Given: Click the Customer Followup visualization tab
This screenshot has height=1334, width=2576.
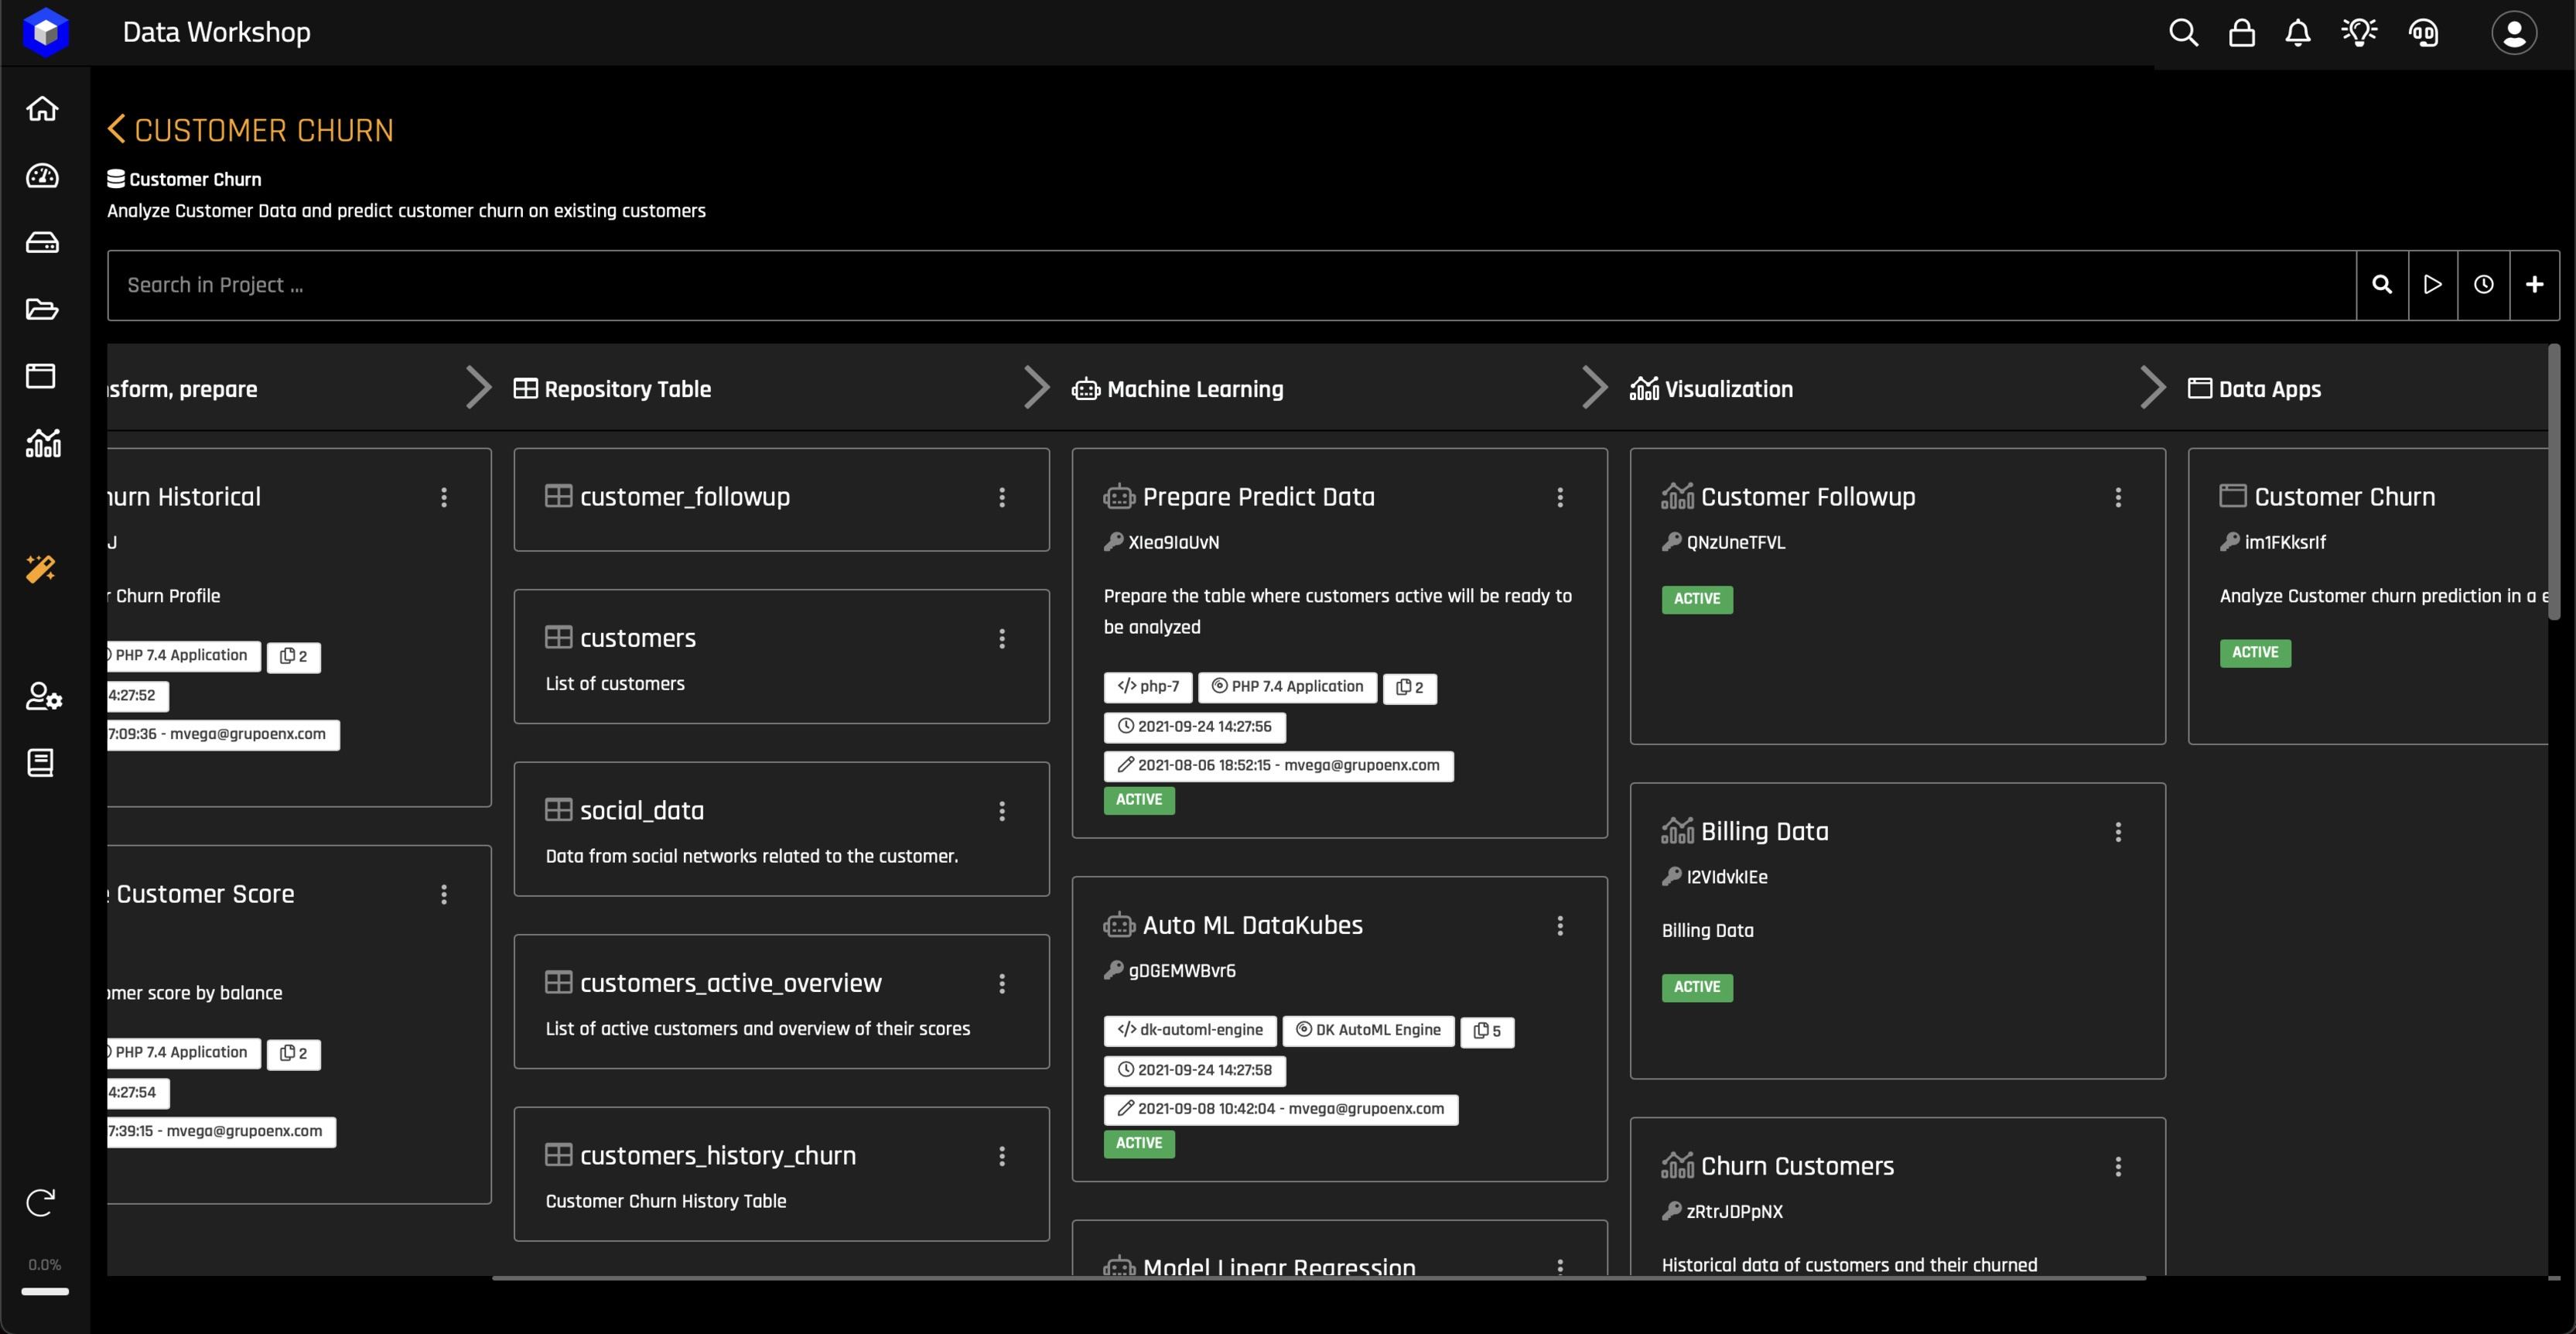Looking at the screenshot, I should point(1807,497).
